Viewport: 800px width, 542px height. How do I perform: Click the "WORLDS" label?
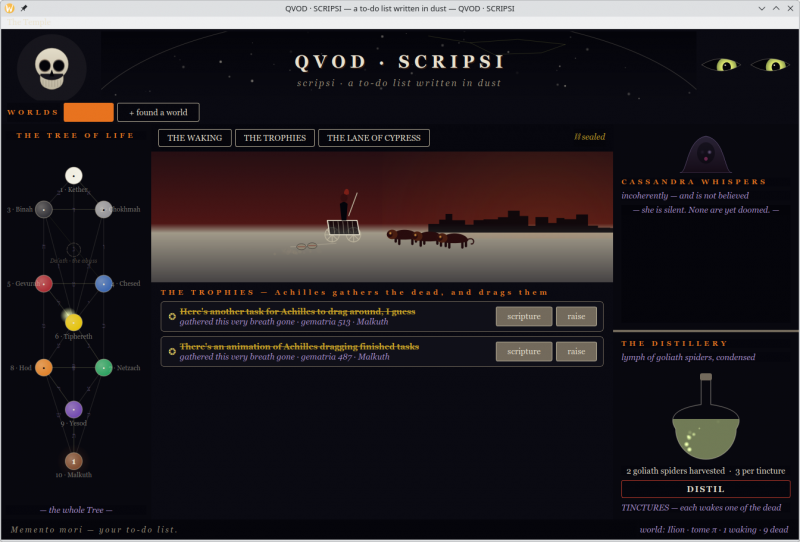pyautogui.click(x=33, y=112)
